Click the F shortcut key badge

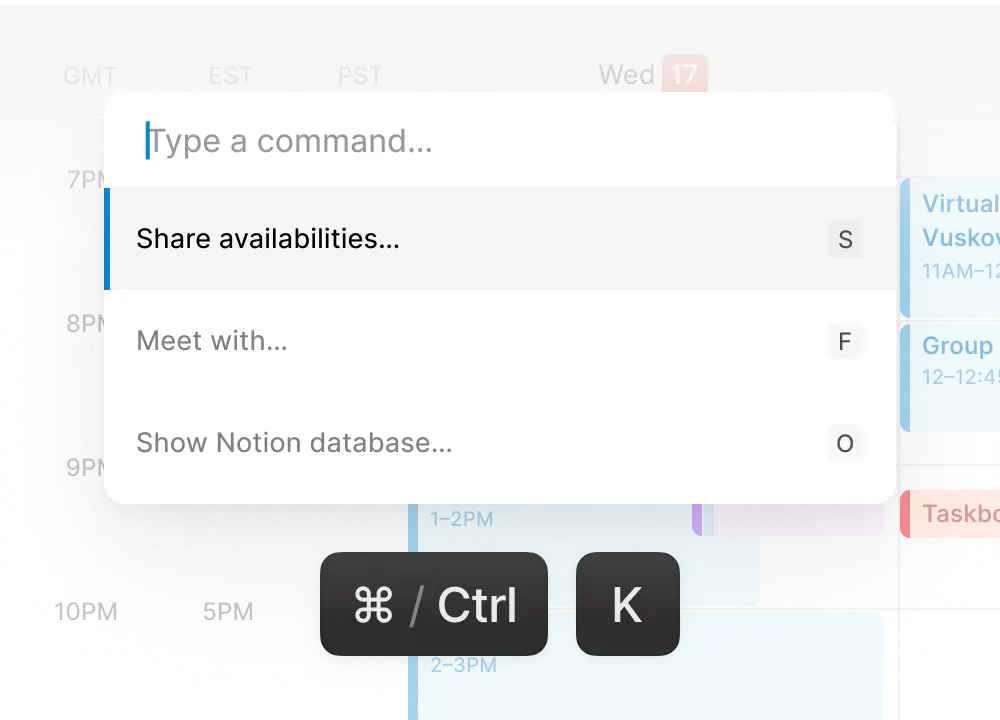click(x=845, y=341)
